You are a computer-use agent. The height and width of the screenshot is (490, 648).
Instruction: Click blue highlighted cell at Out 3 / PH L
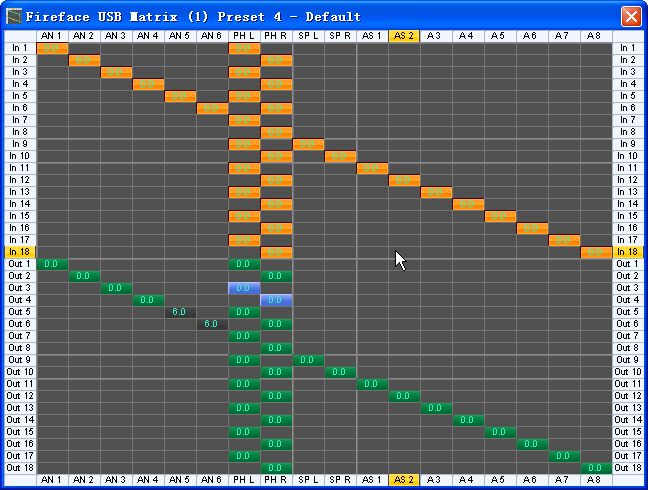point(244,288)
